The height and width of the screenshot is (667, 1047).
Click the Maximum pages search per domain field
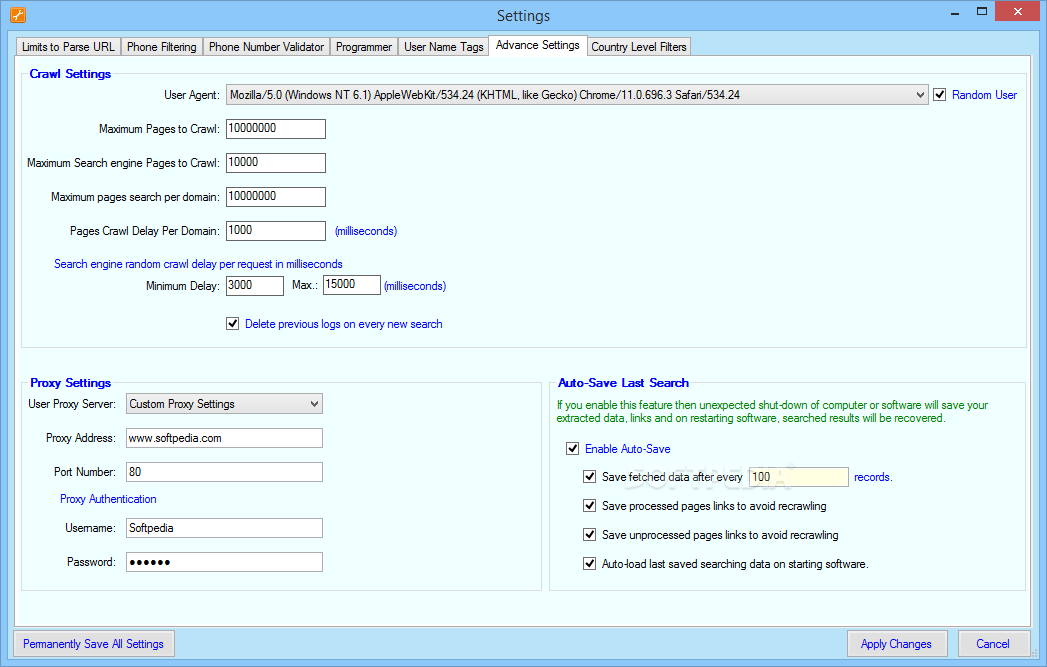pos(276,197)
